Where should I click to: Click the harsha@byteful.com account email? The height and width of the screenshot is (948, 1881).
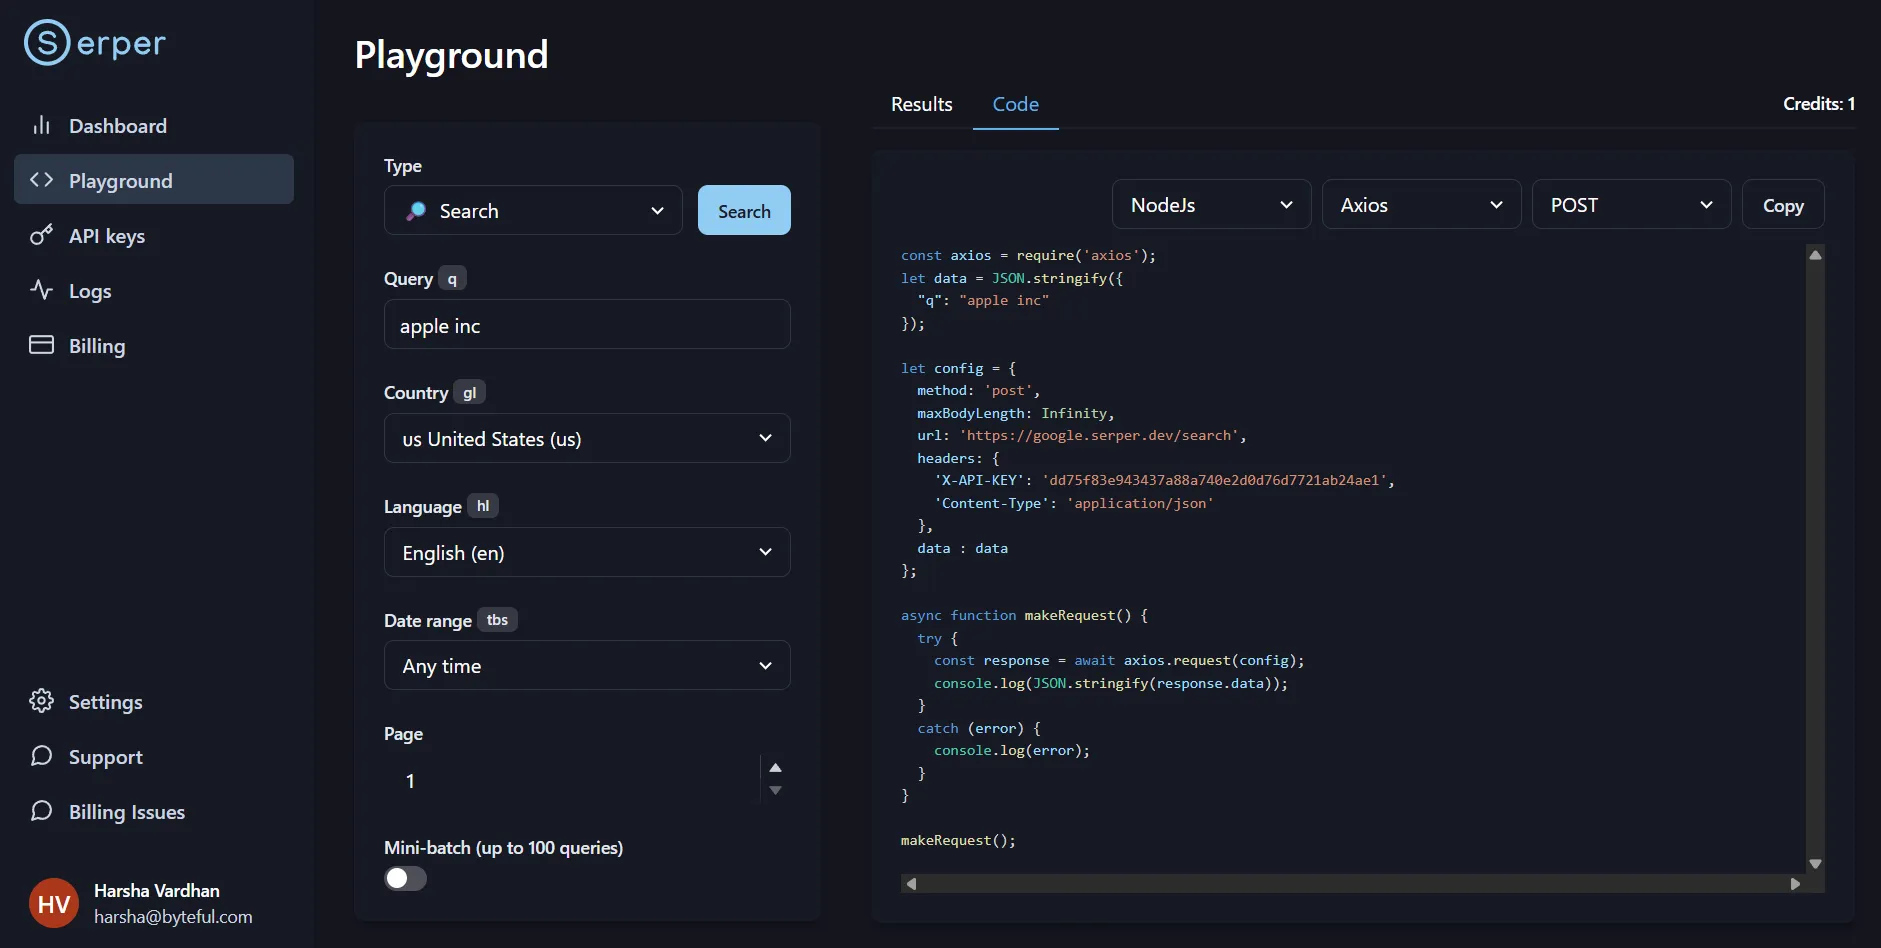tap(173, 916)
